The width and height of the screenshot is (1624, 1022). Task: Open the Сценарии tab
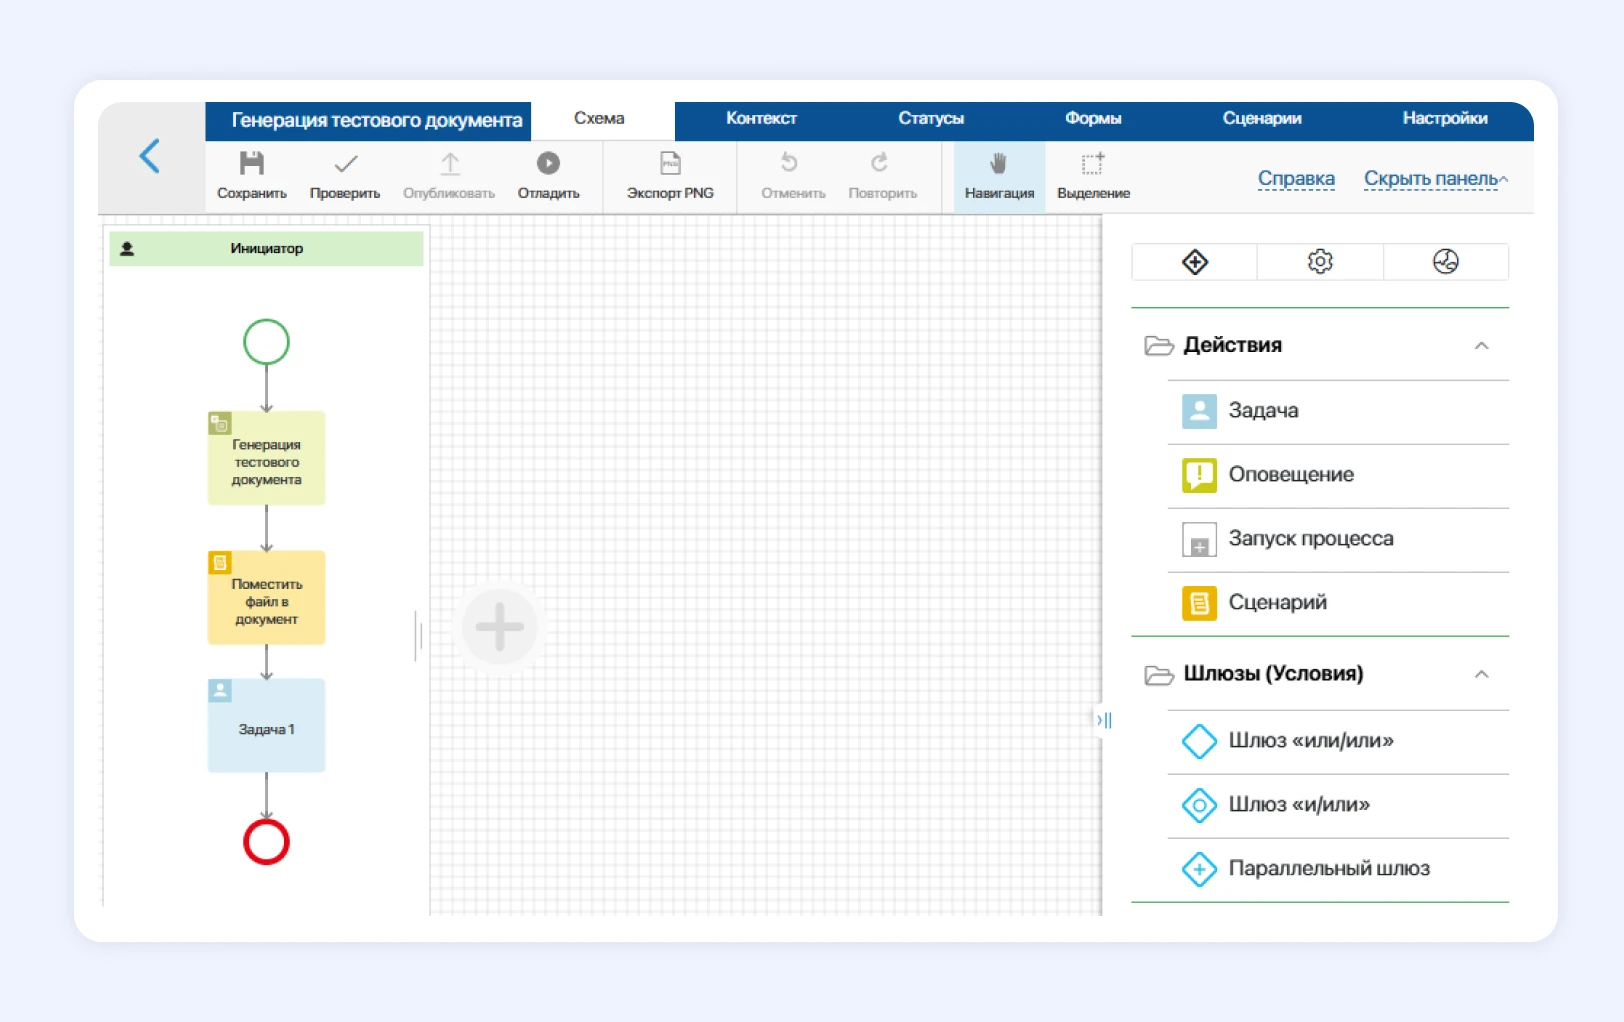[x=1261, y=119]
